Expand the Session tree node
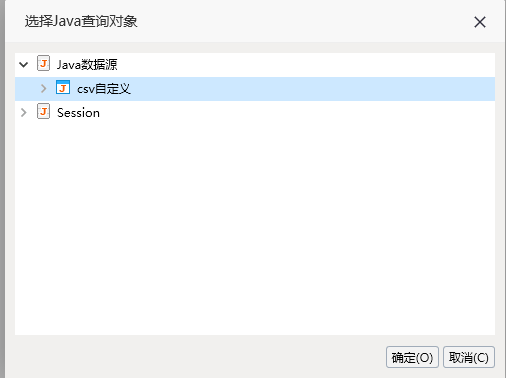 point(24,113)
